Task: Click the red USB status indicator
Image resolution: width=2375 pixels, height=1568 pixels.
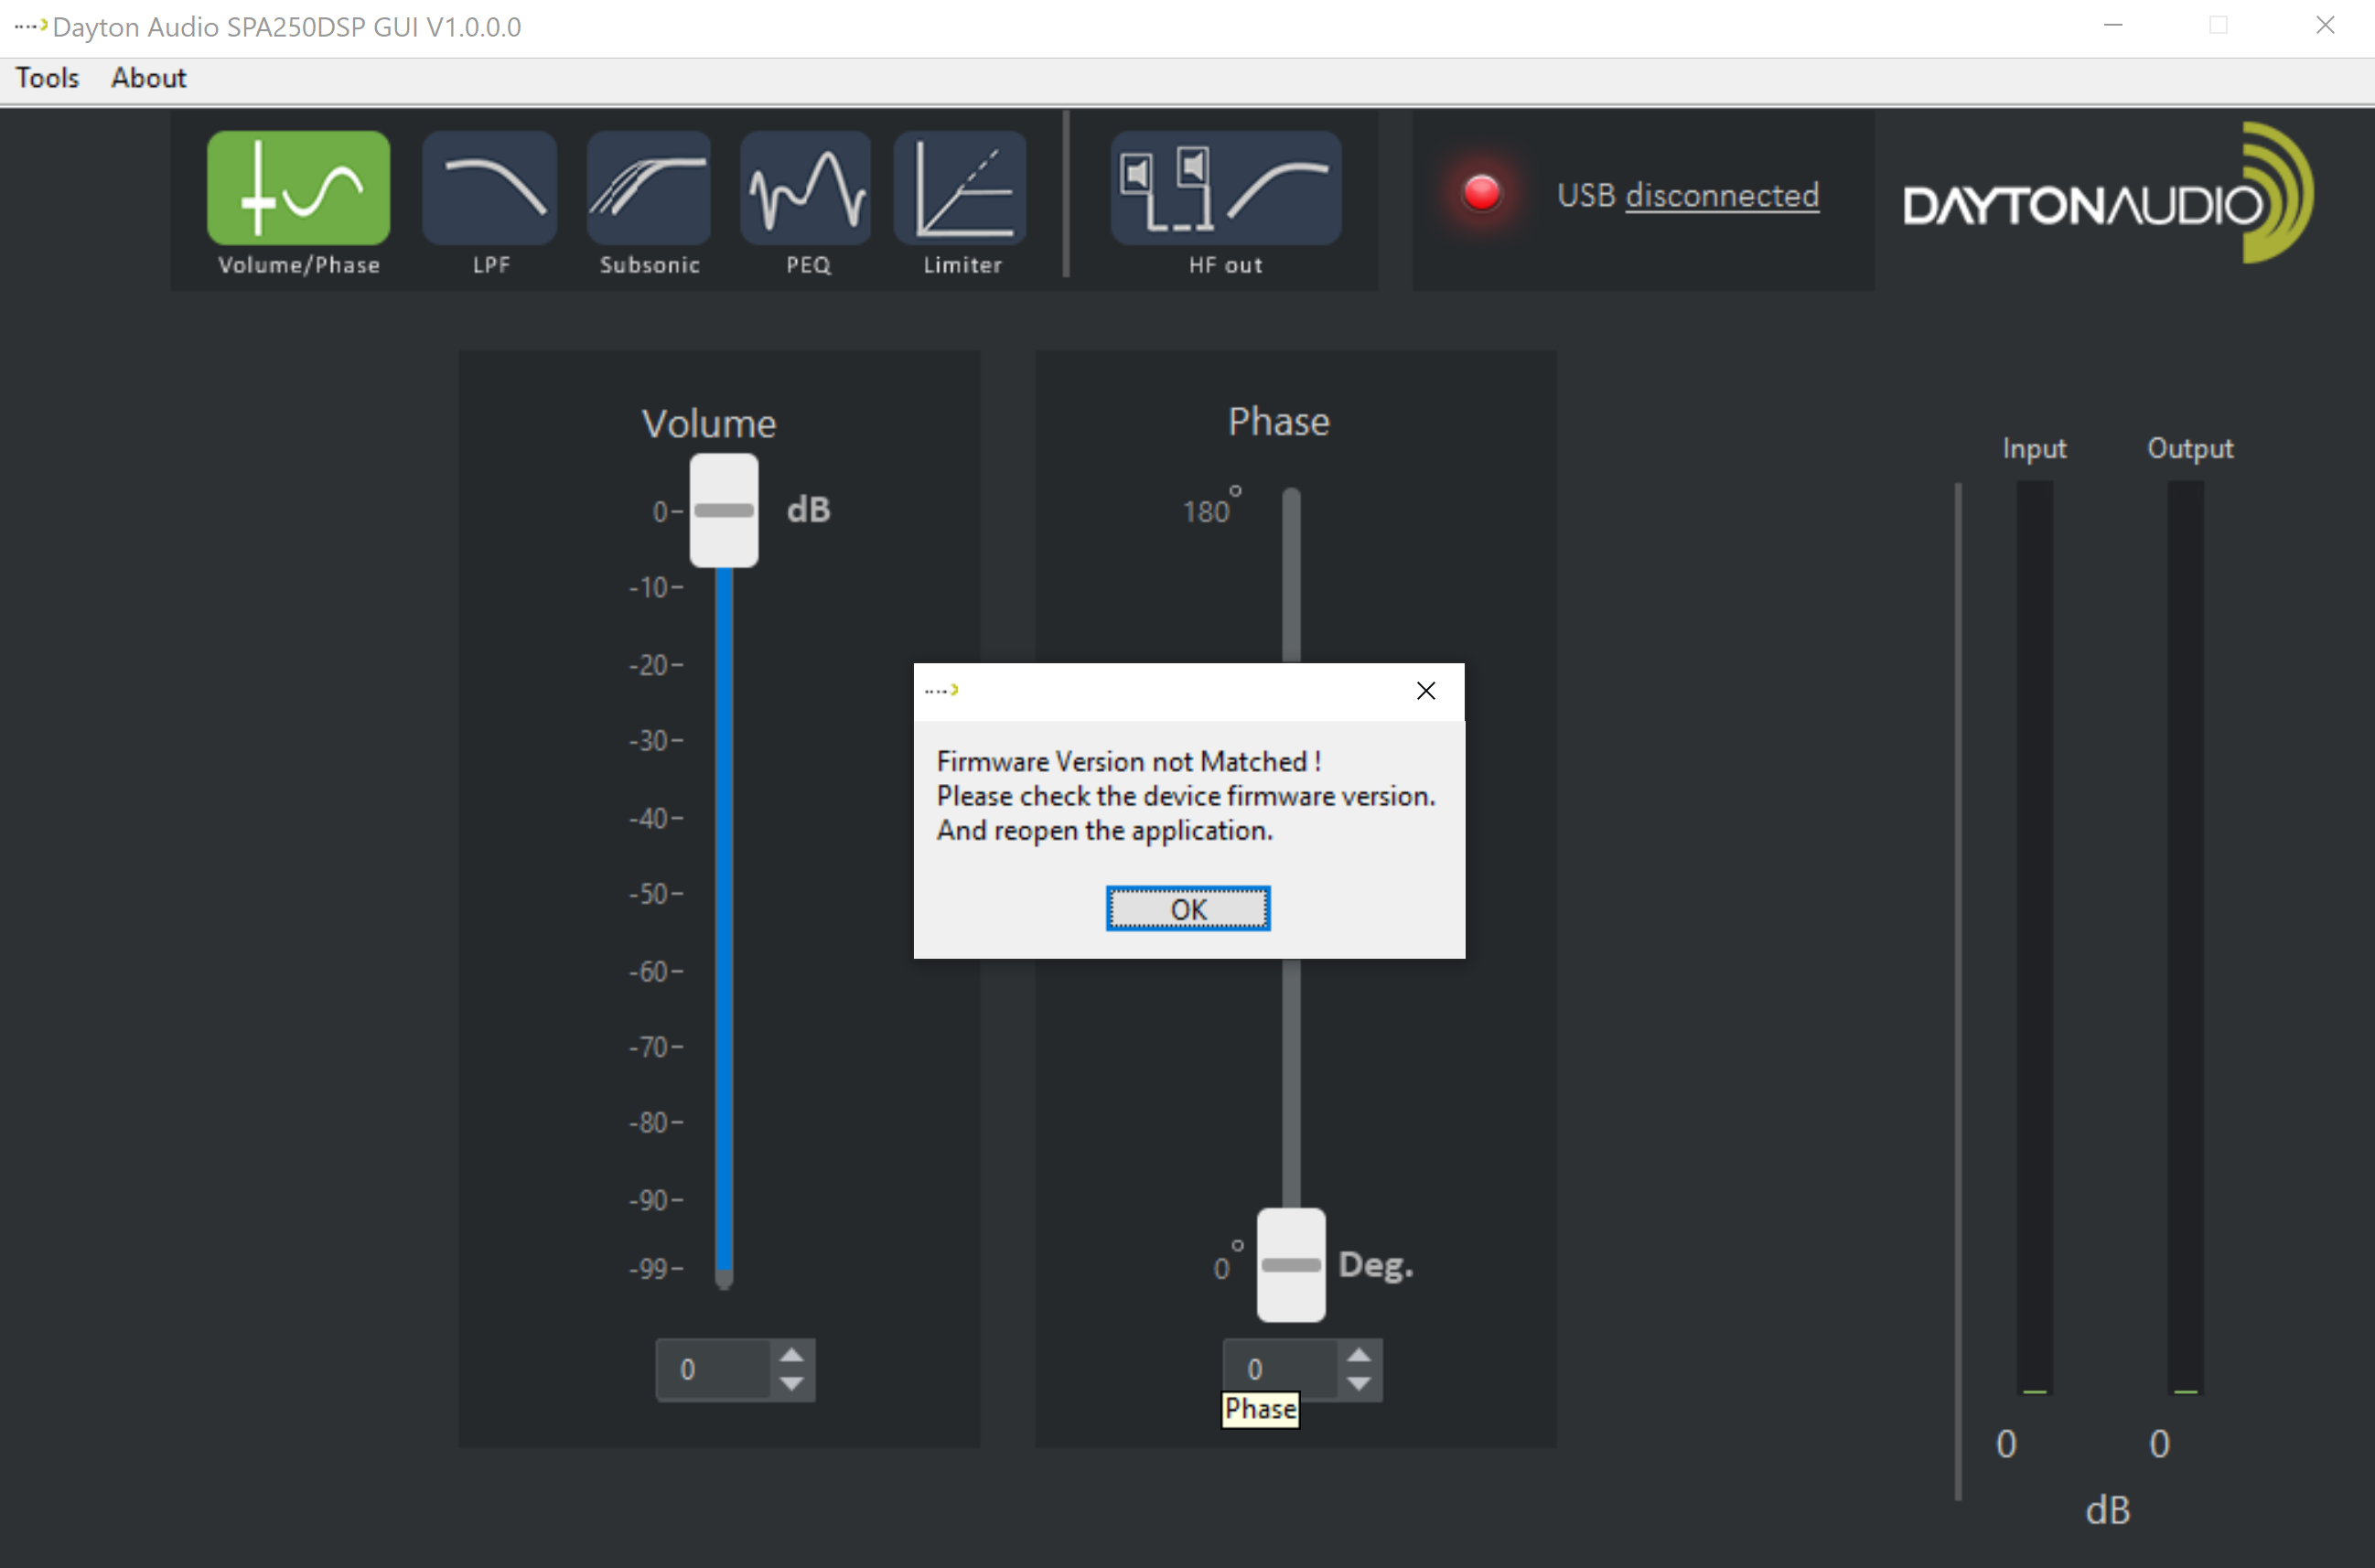Action: (x=1481, y=193)
